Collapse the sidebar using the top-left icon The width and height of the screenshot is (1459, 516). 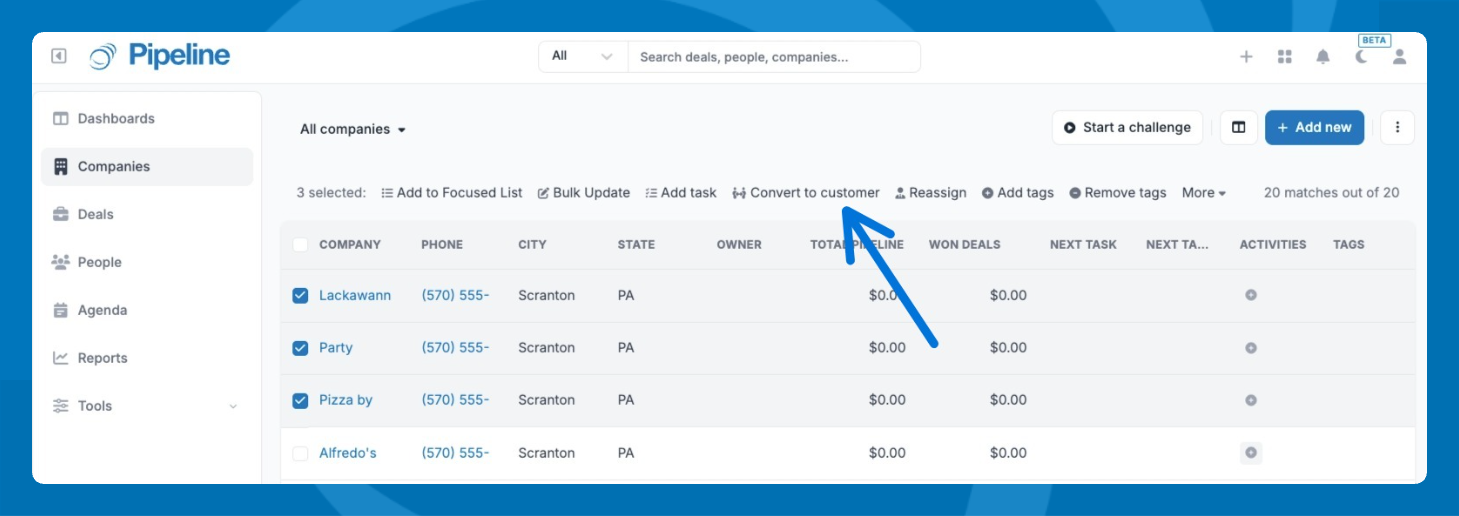59,56
